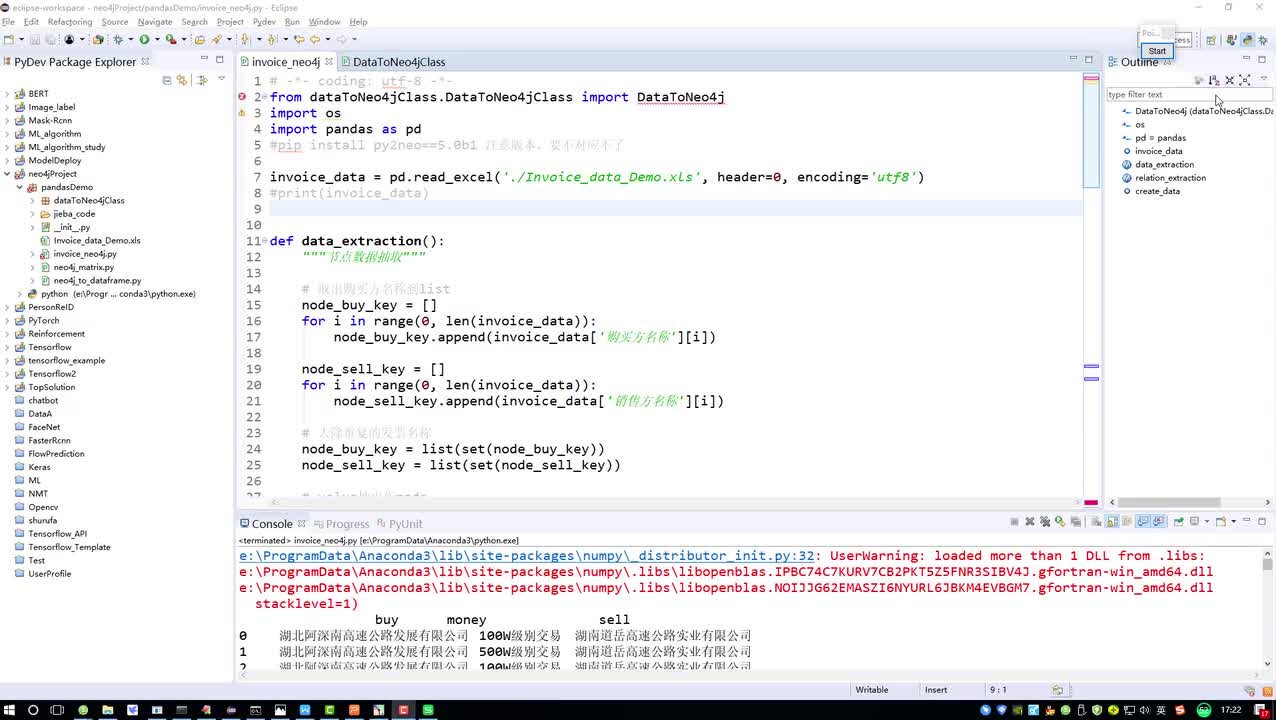Open the Window menu
Image resolution: width=1276 pixels, height=720 pixels.
[x=324, y=22]
